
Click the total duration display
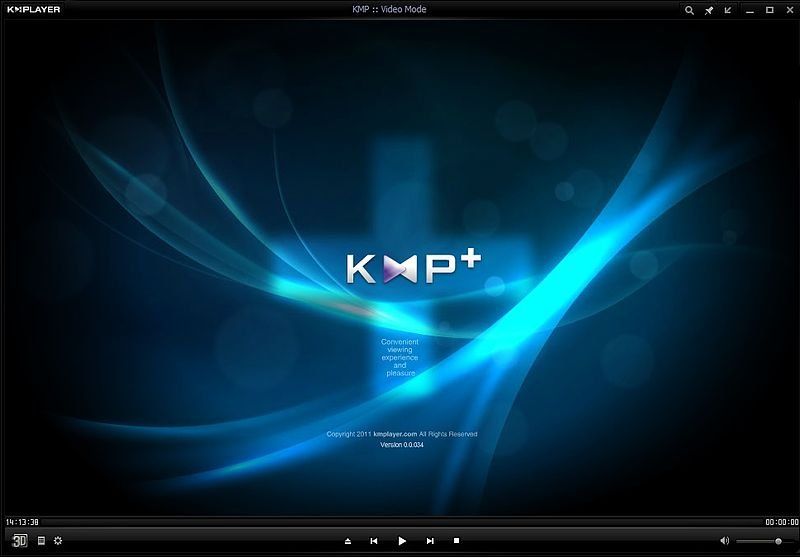[780, 522]
